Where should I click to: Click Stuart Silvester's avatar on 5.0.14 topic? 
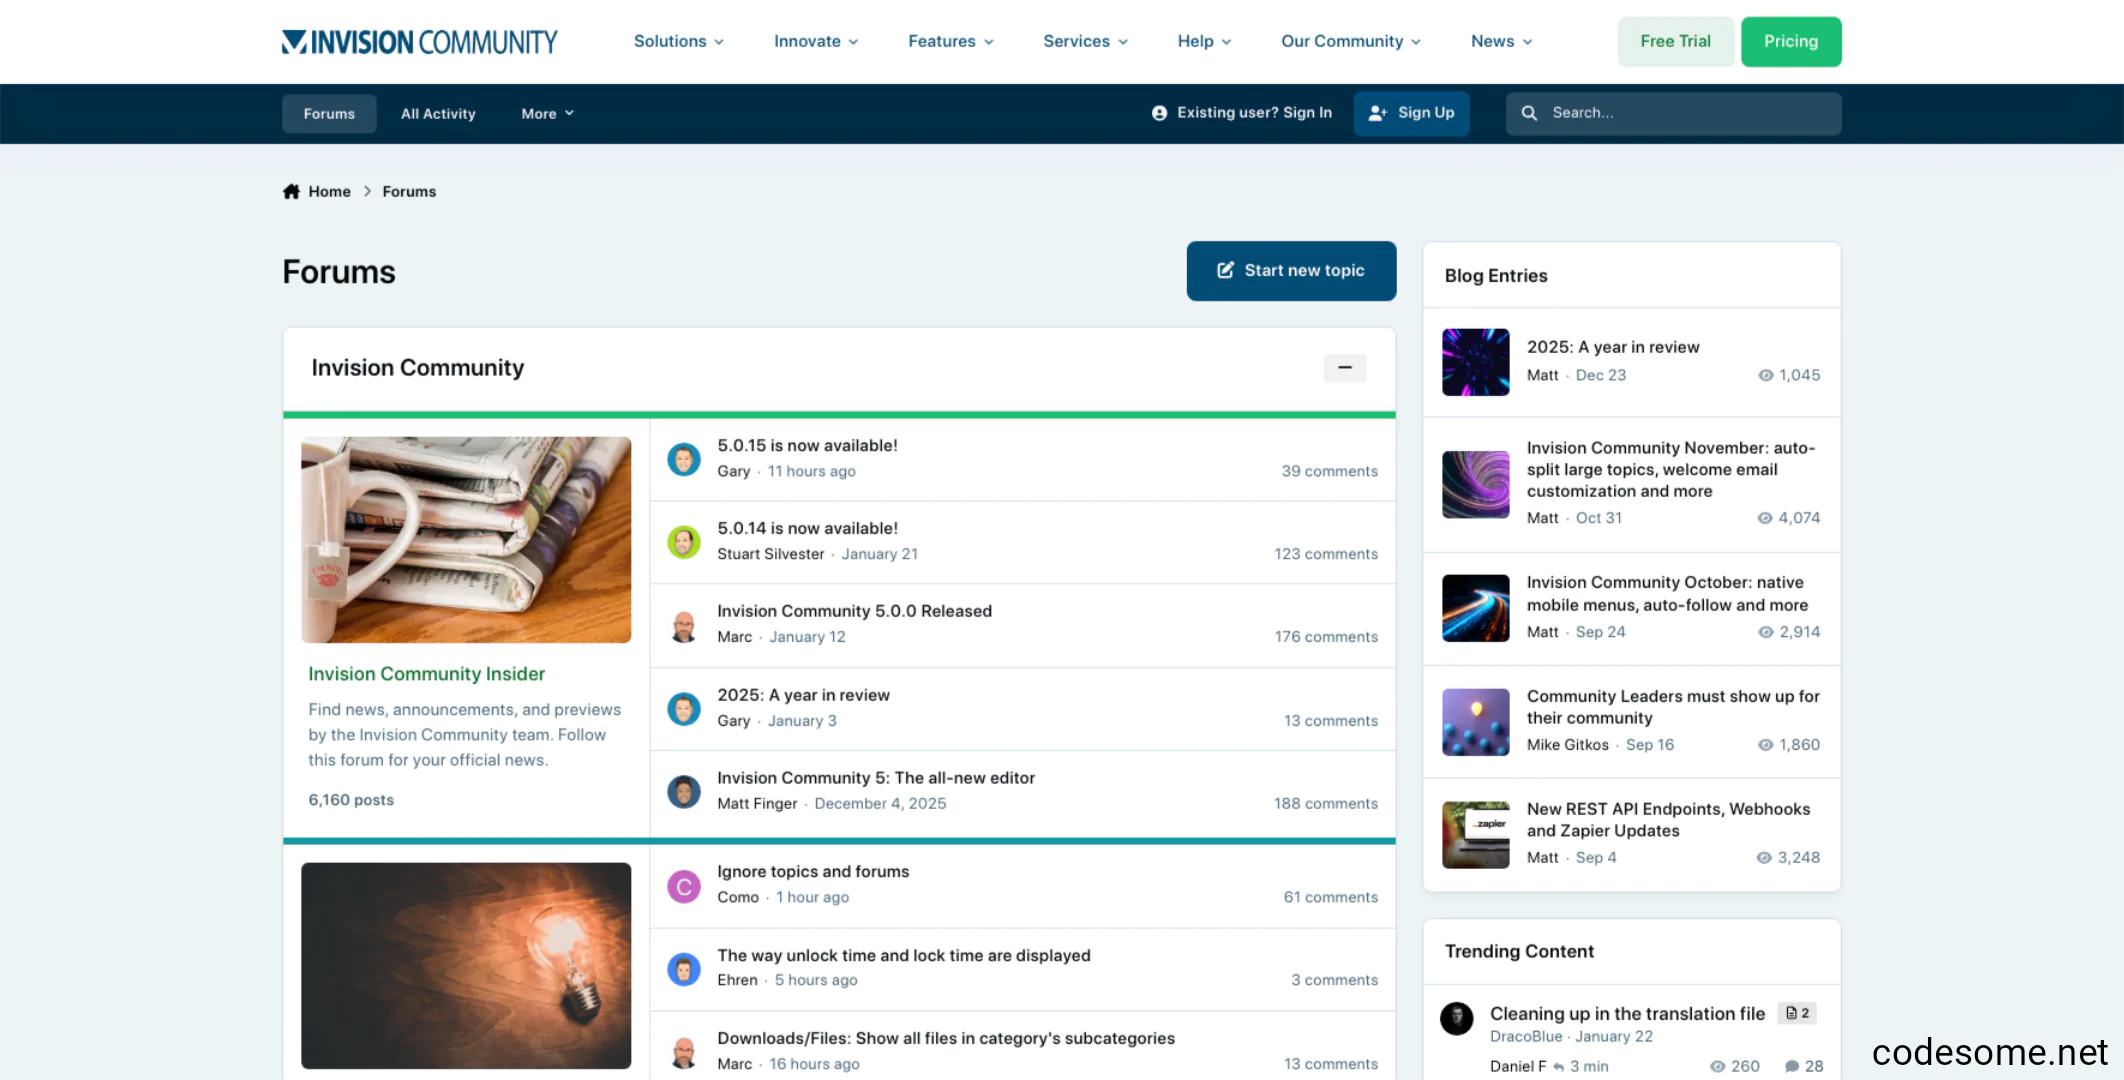(684, 542)
